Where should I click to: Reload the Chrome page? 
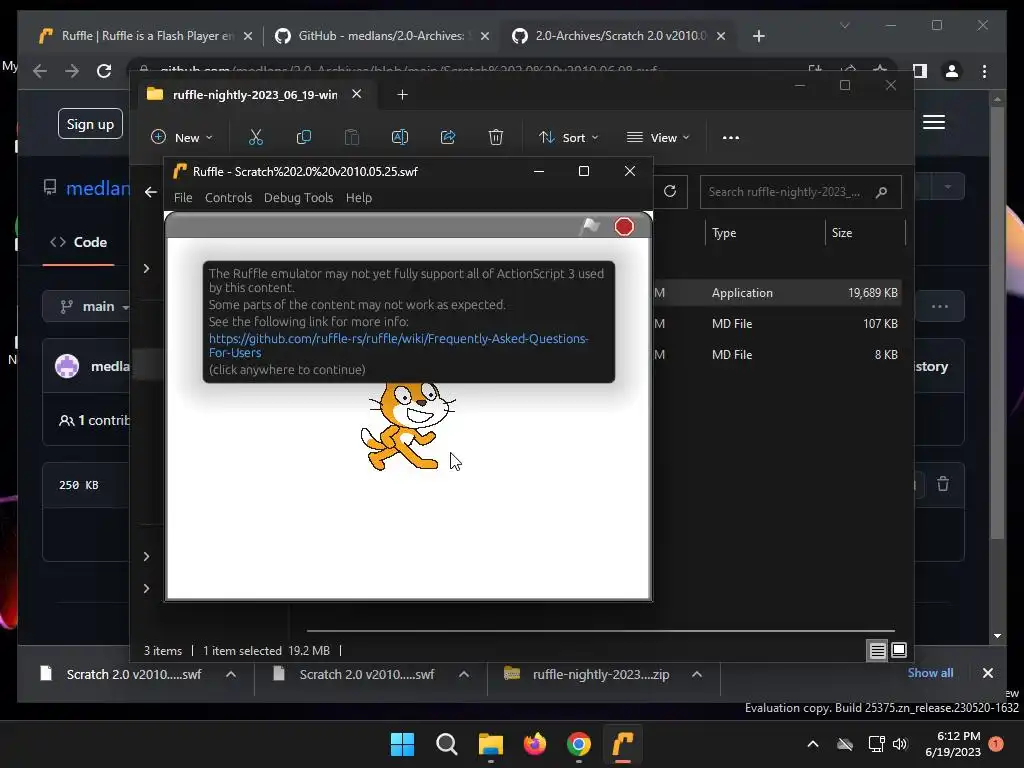104,71
